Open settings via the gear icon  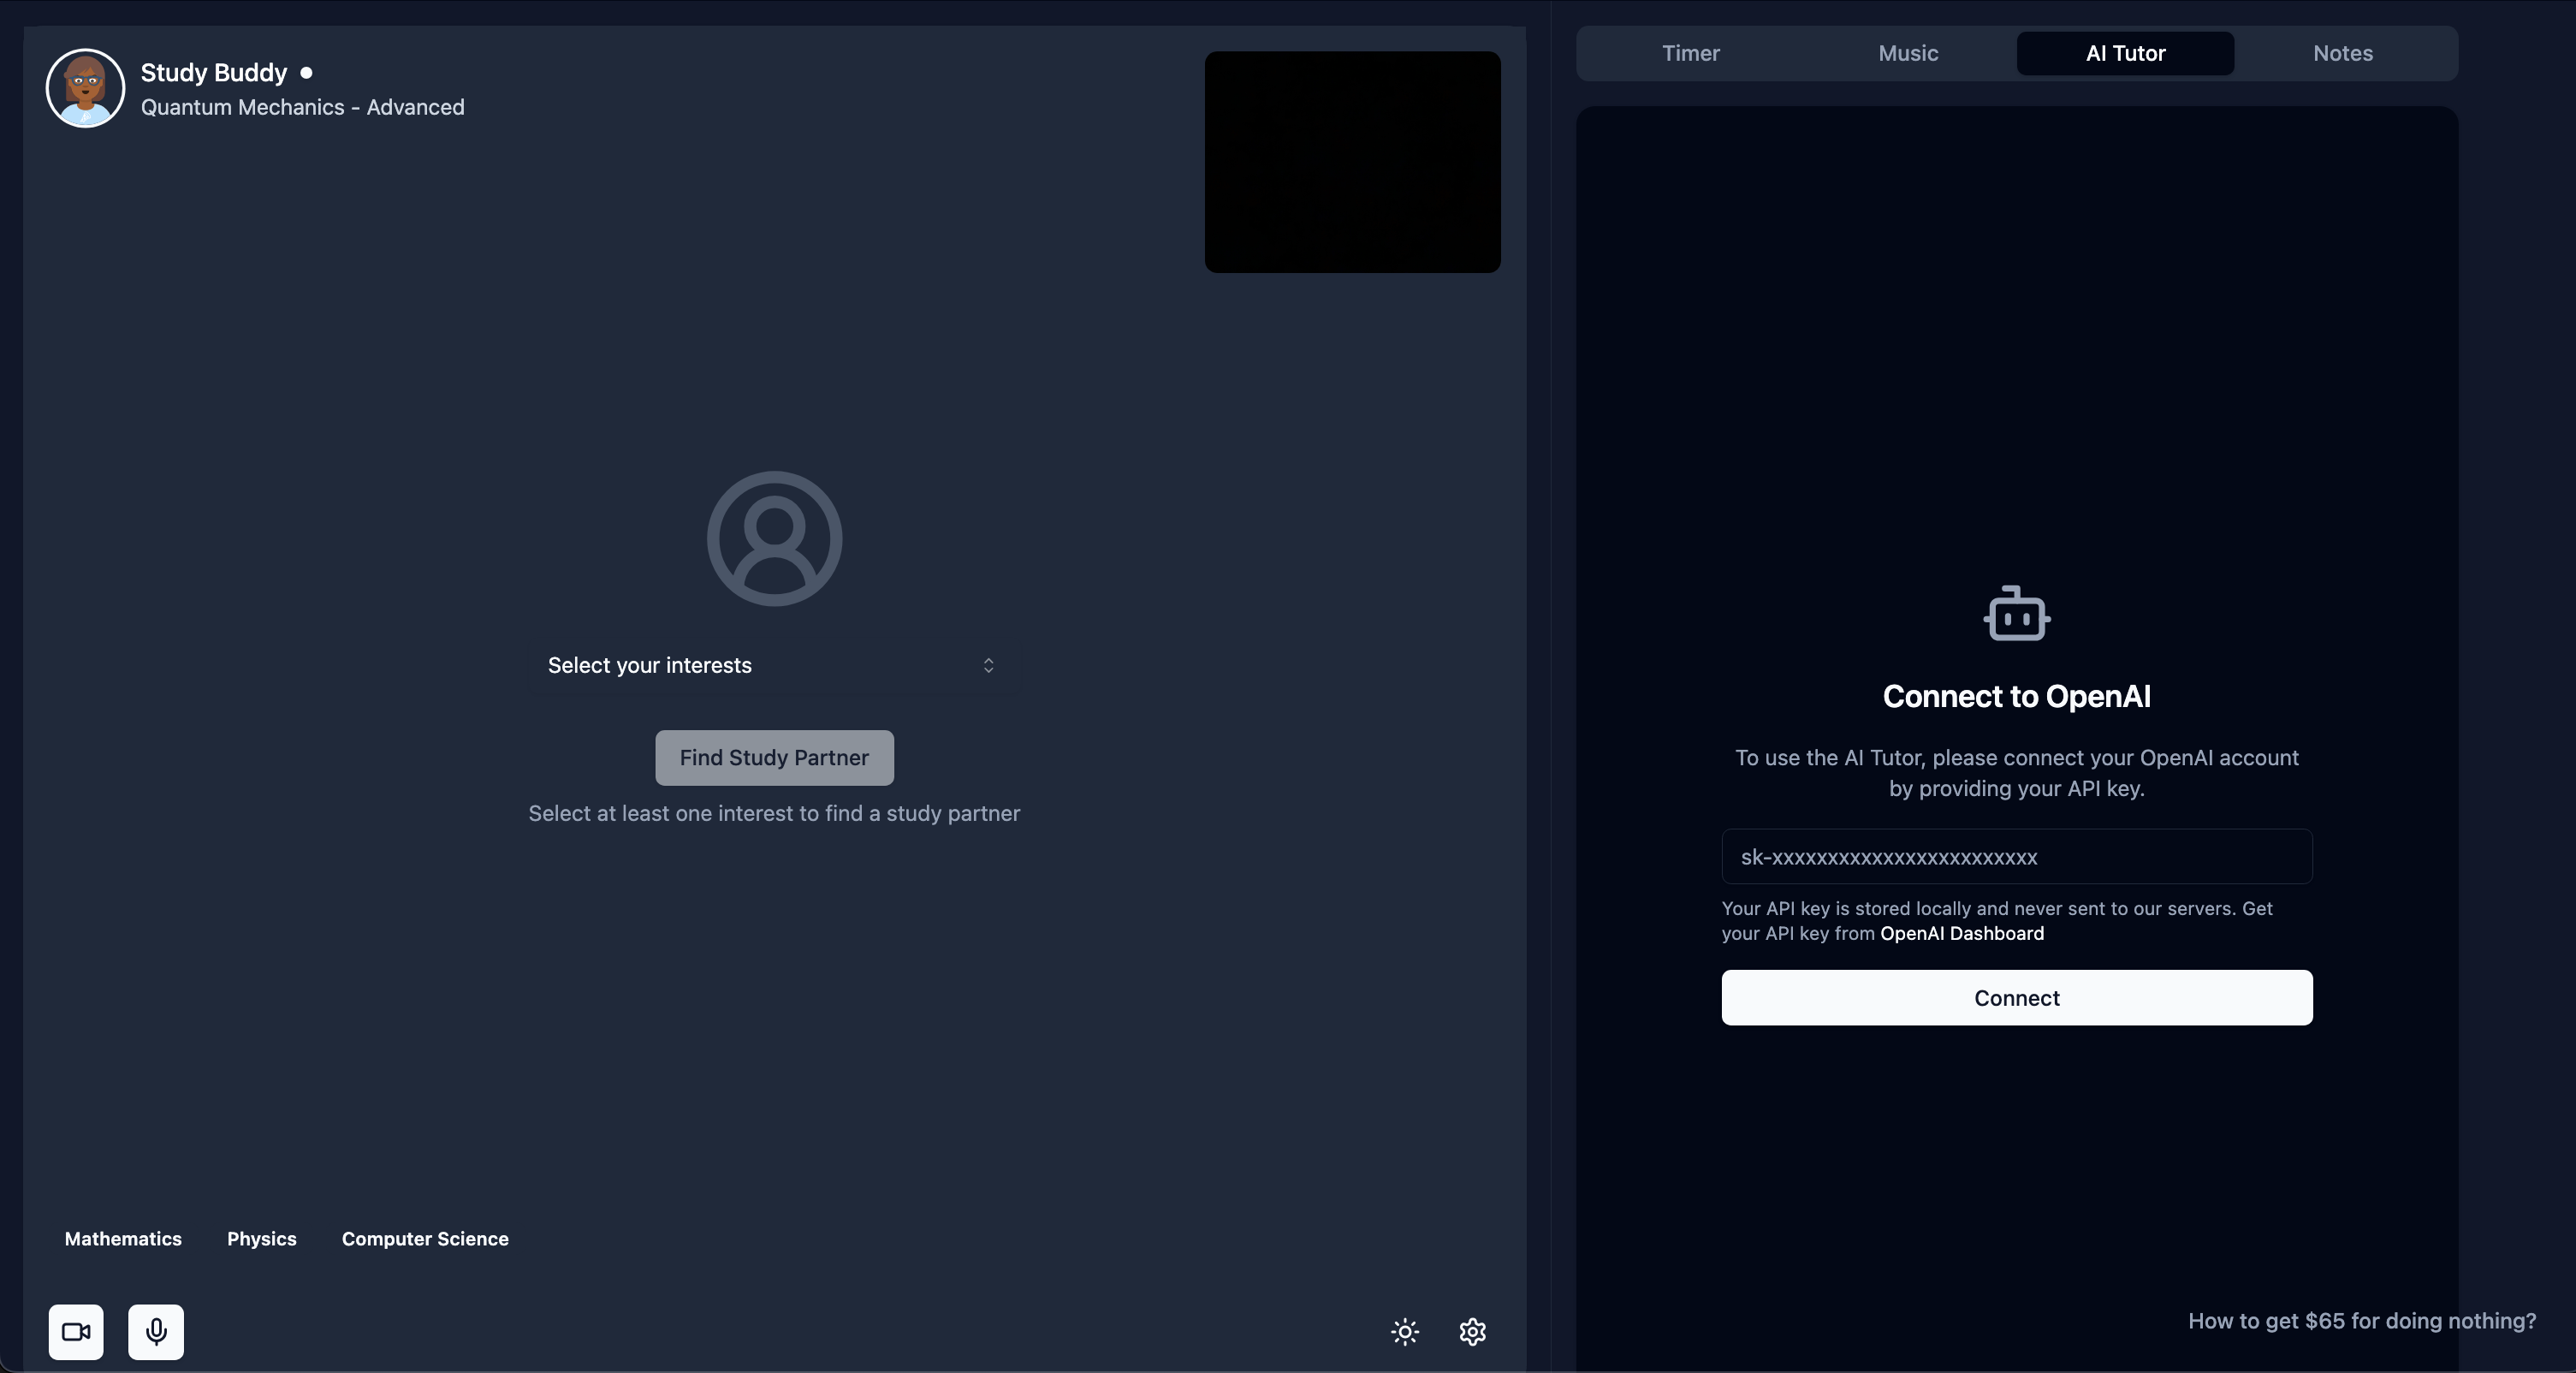click(1472, 1331)
